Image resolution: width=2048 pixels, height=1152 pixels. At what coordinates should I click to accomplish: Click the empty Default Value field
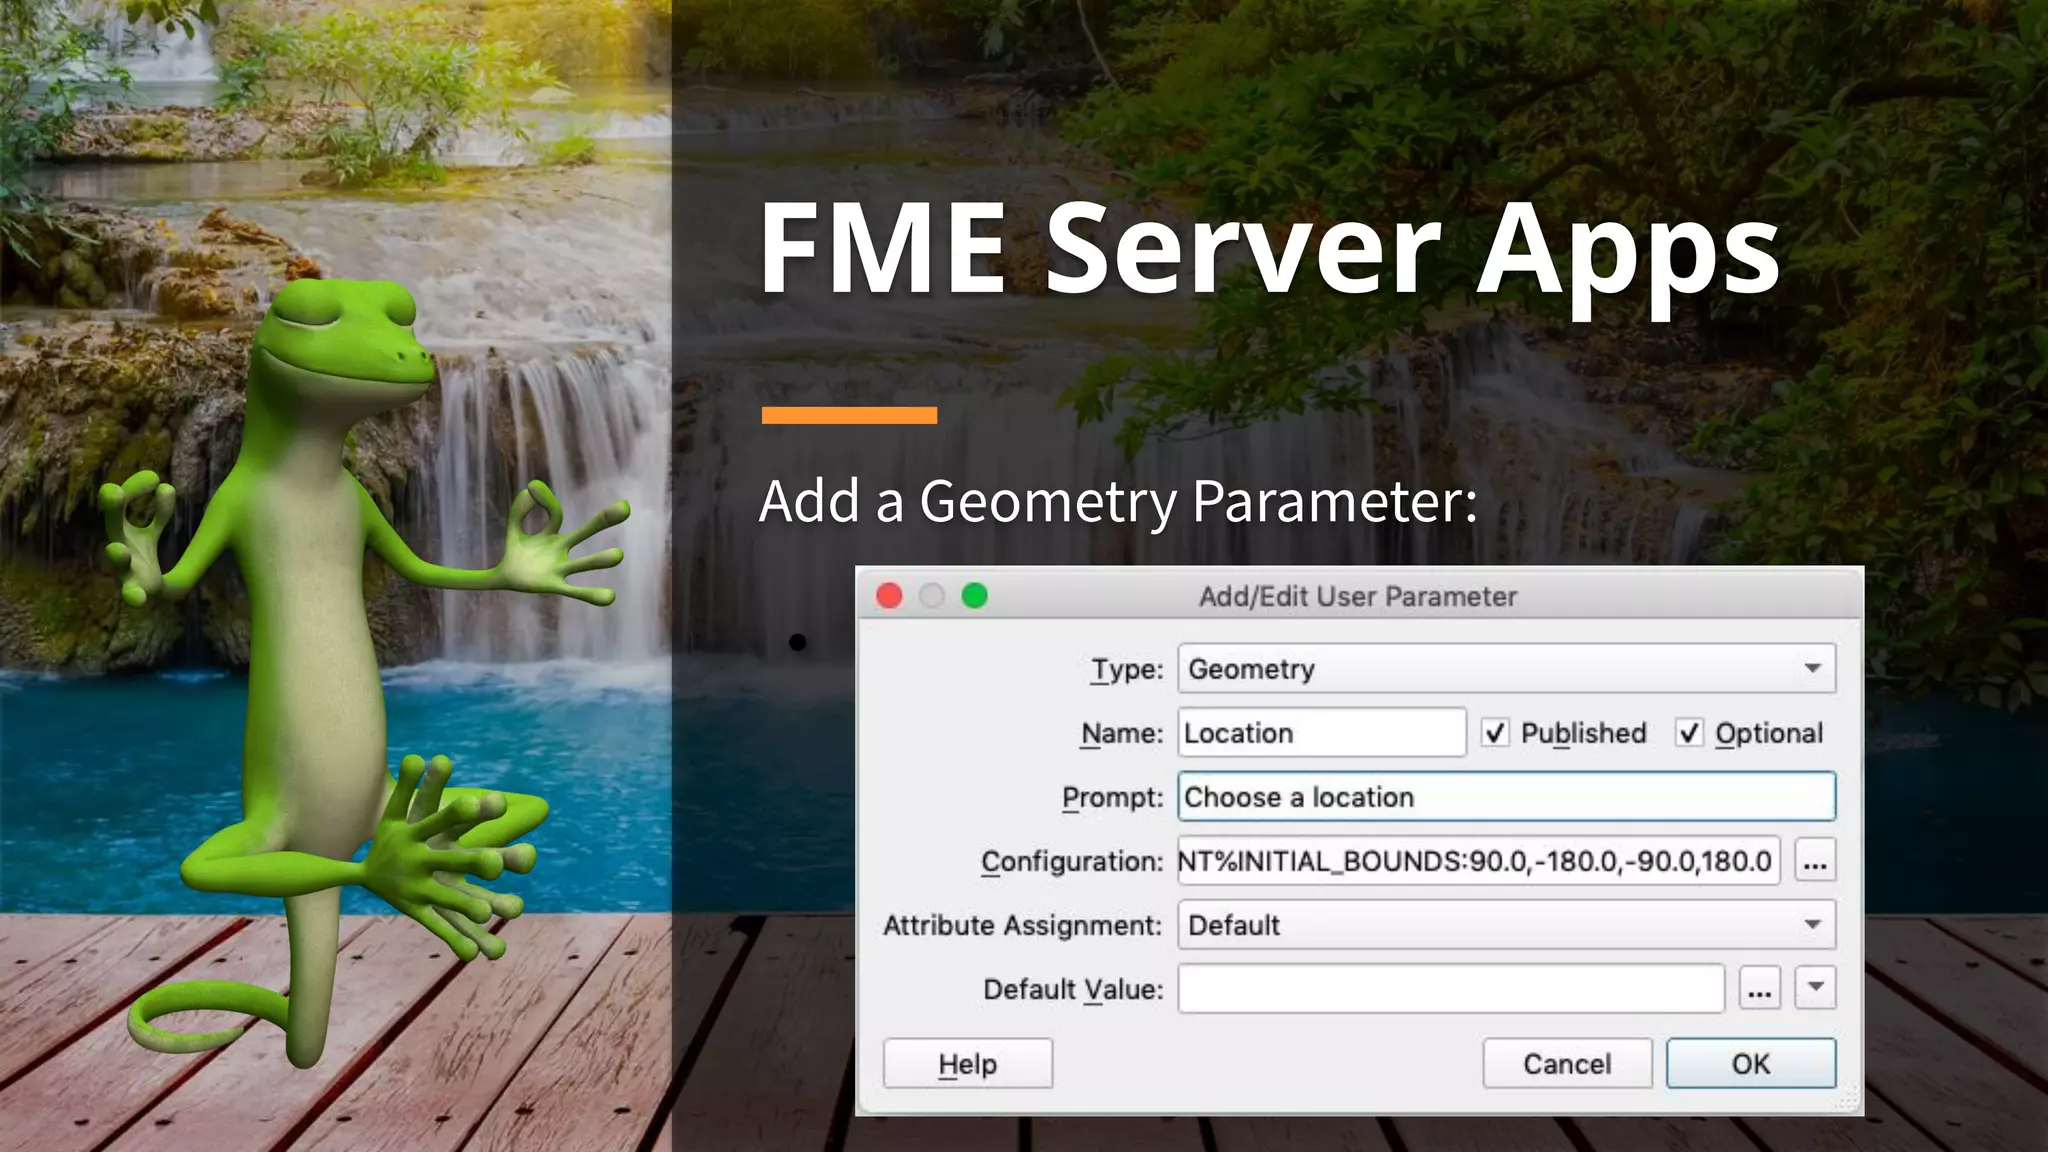pyautogui.click(x=1450, y=989)
